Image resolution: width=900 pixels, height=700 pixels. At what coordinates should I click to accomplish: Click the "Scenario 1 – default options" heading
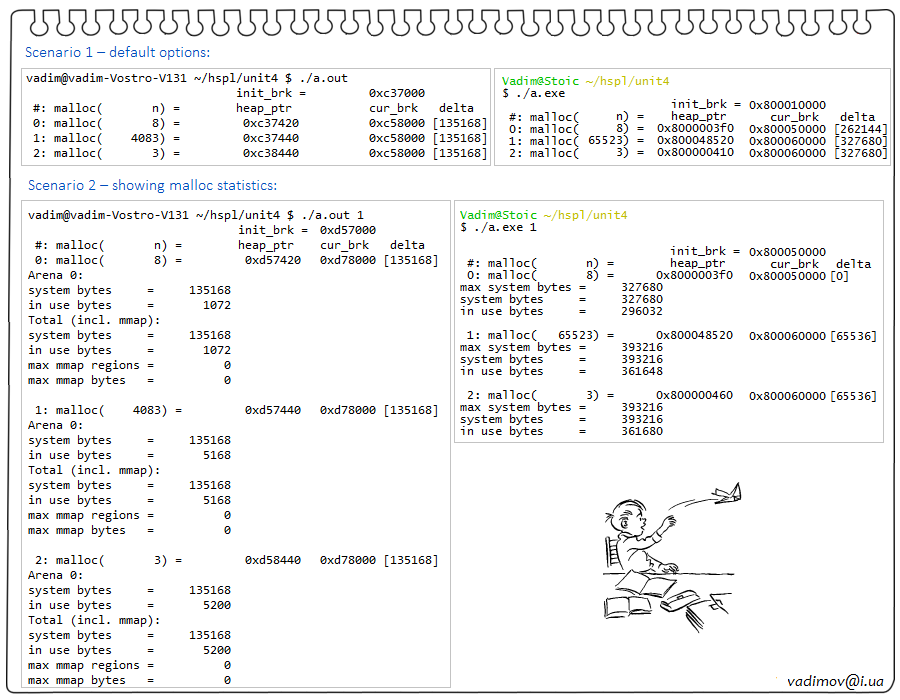[117, 53]
